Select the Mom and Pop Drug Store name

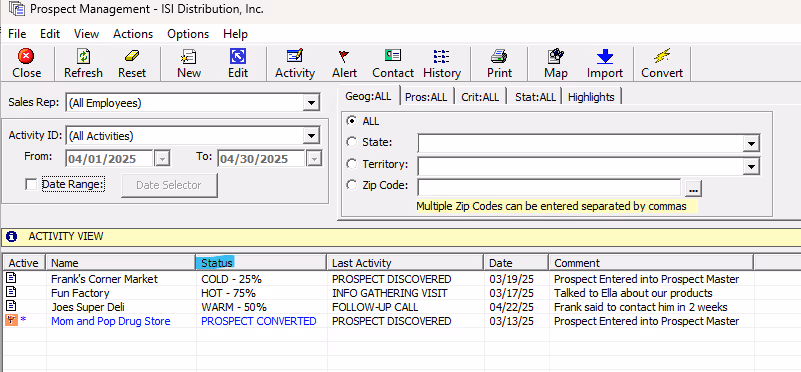coord(110,321)
